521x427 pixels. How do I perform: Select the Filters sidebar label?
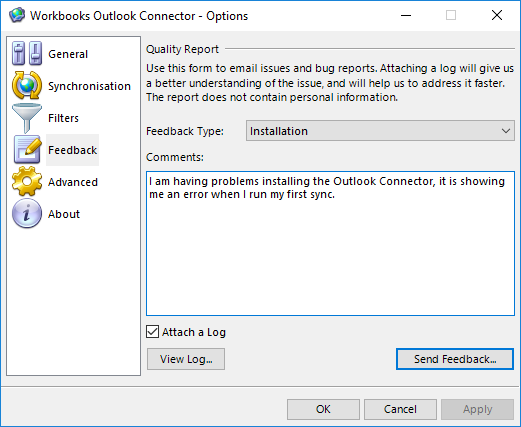[x=63, y=118]
